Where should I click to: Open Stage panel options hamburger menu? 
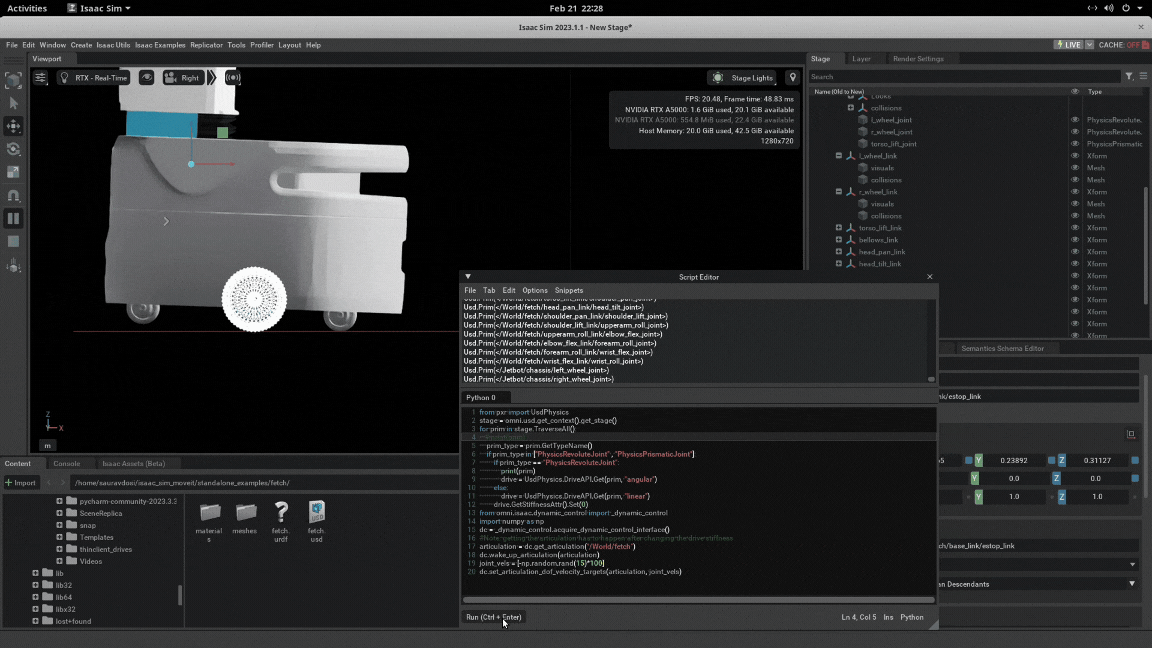pos(1143,76)
